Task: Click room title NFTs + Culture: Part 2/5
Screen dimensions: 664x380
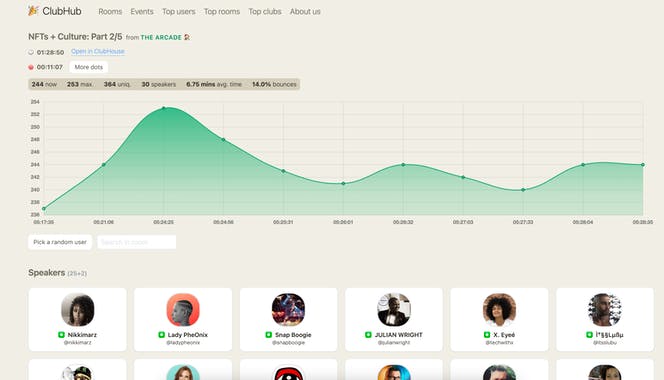Action: tap(75, 37)
